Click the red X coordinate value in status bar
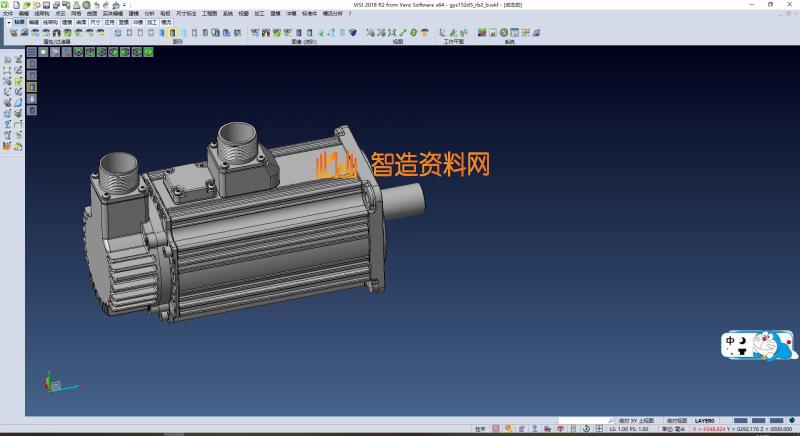This screenshot has width=800, height=436. pyautogui.click(x=709, y=429)
